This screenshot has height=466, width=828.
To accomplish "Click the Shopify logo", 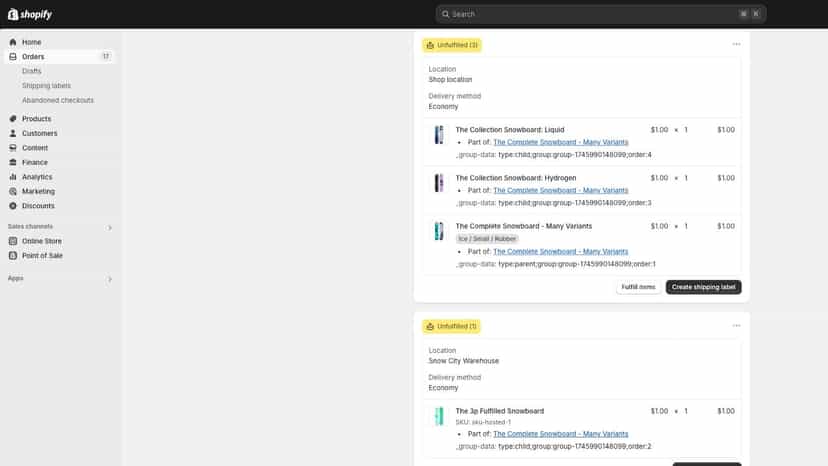I will pos(30,14).
